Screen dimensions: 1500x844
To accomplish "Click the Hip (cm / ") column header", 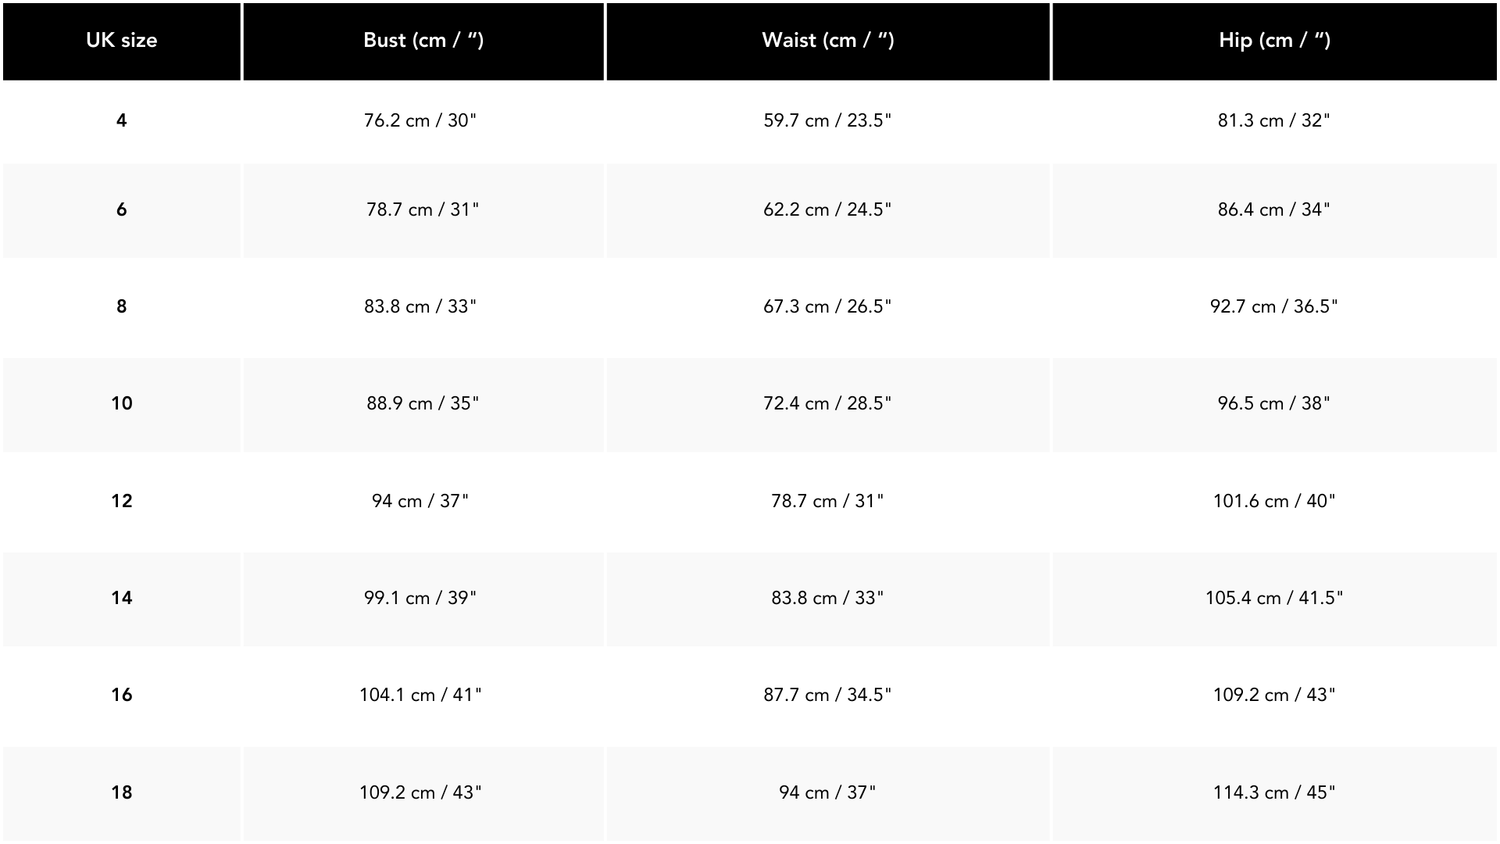I will pos(1274,41).
